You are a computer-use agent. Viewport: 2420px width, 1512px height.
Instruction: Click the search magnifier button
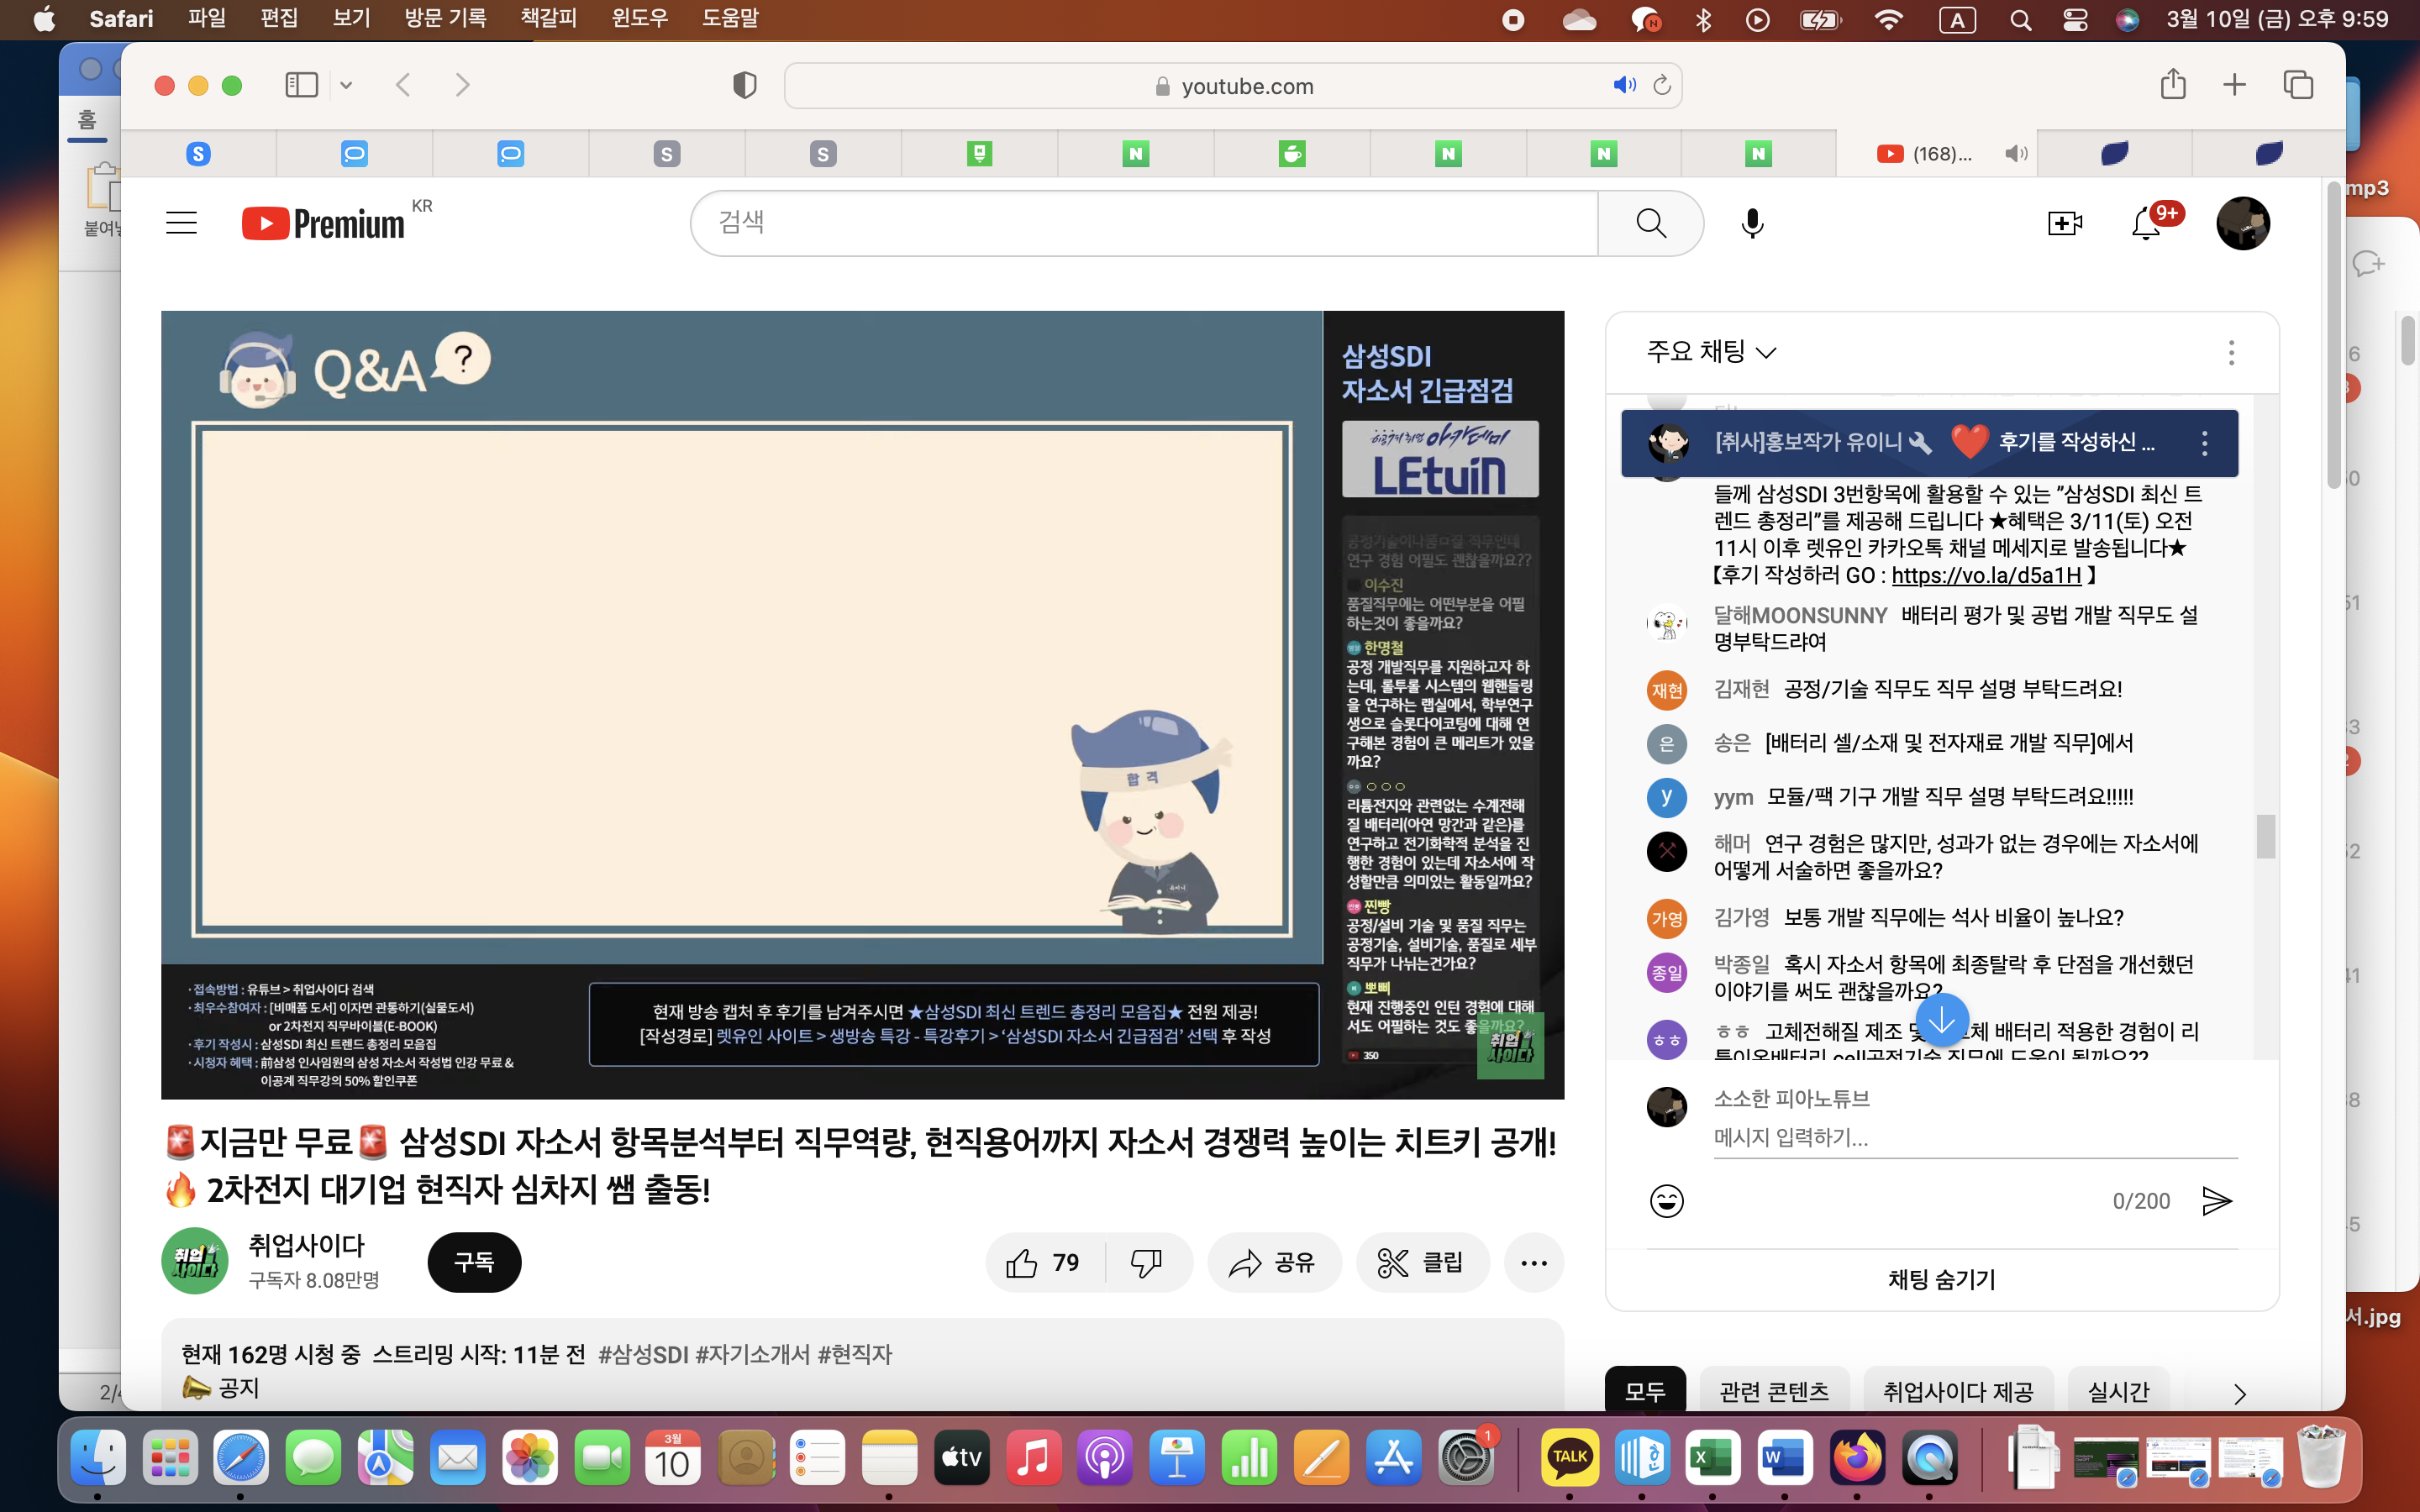[x=1650, y=223]
